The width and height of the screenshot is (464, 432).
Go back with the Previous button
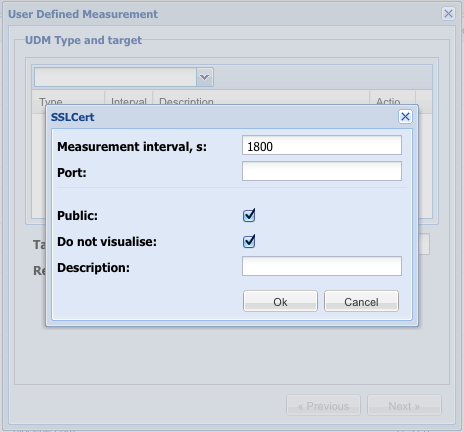pos(323,406)
